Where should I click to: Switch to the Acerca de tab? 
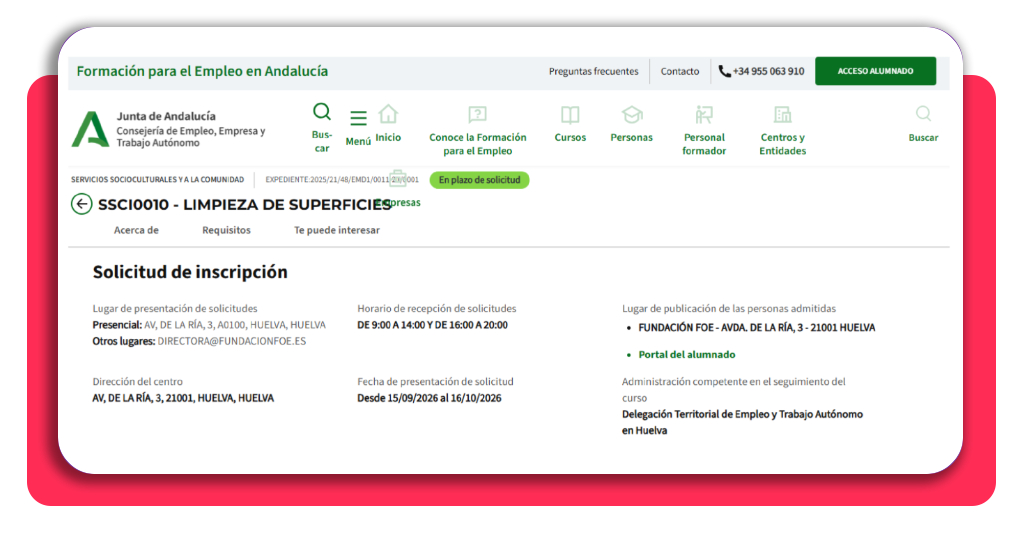136,230
